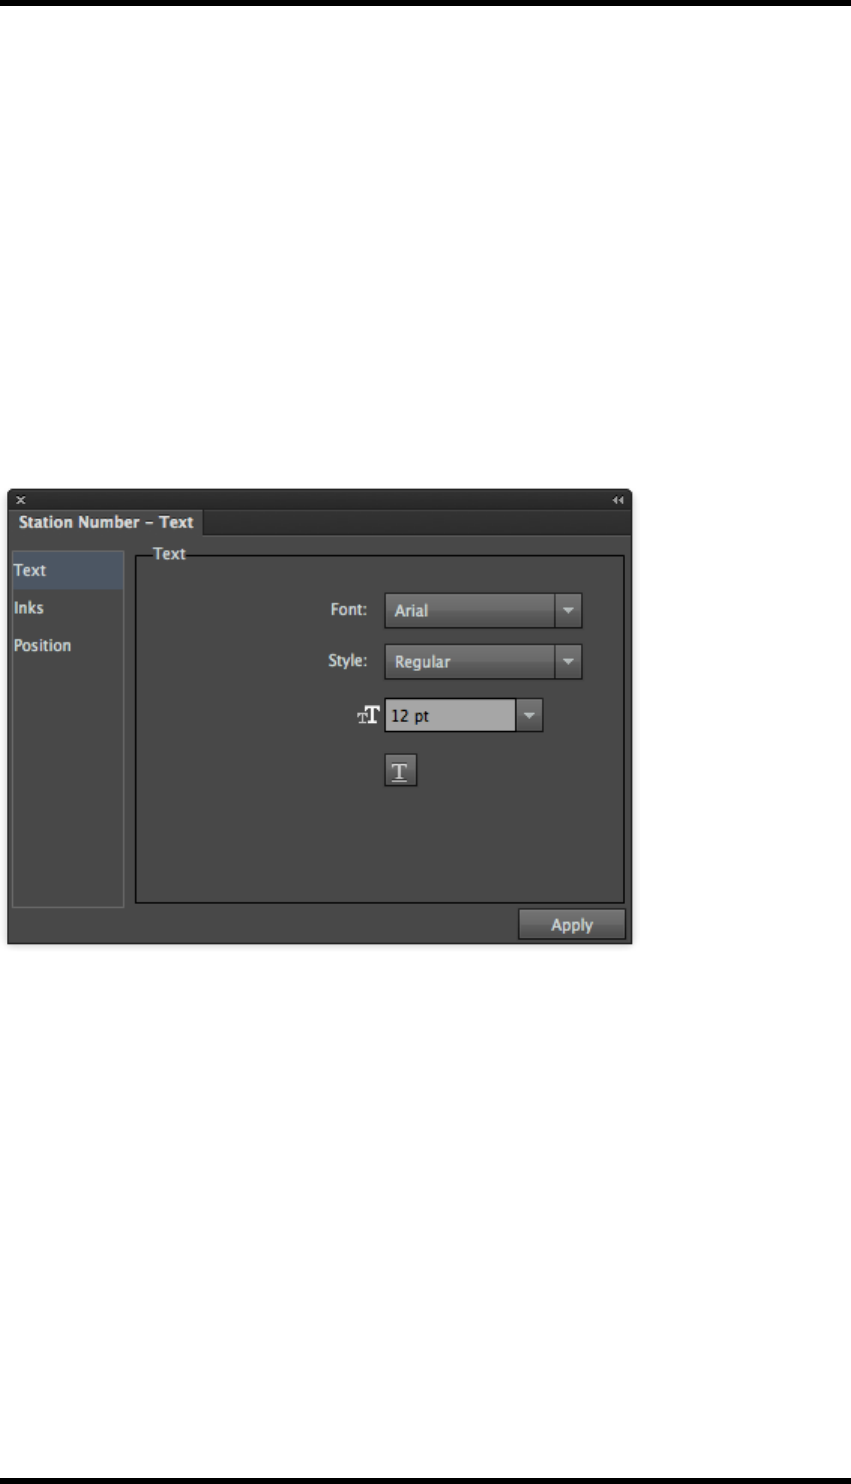Expand the Font dropdown arrow
Viewport: 851px width, 1484px height.
coord(568,610)
